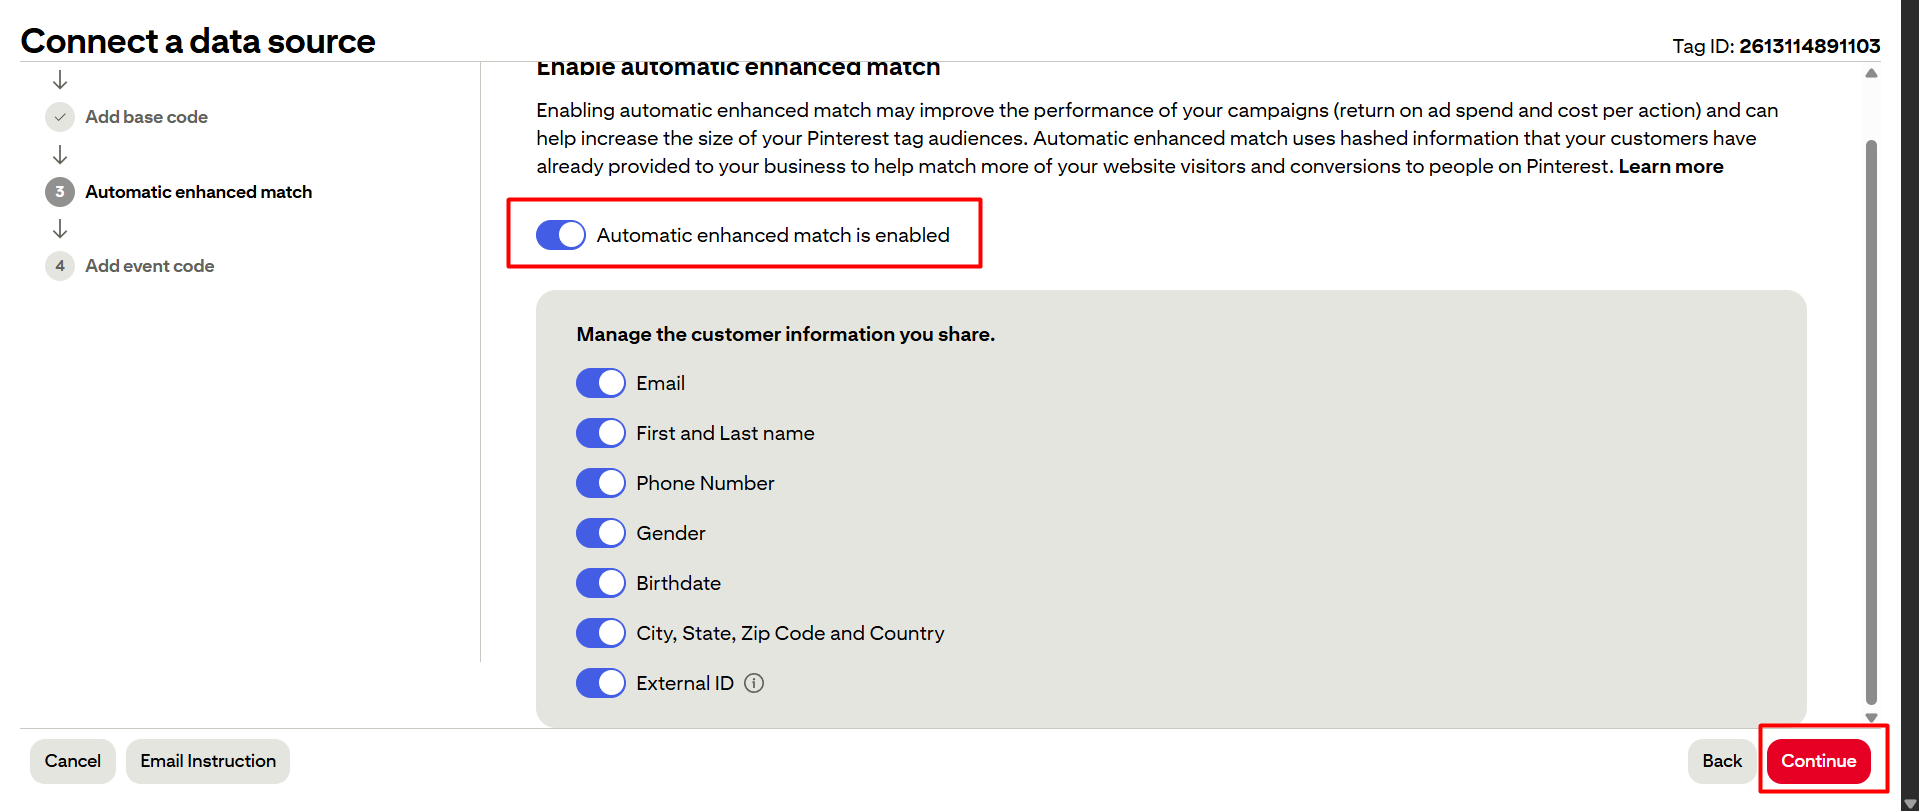
Task: Turn off Email sharing toggle
Action: tap(601, 383)
